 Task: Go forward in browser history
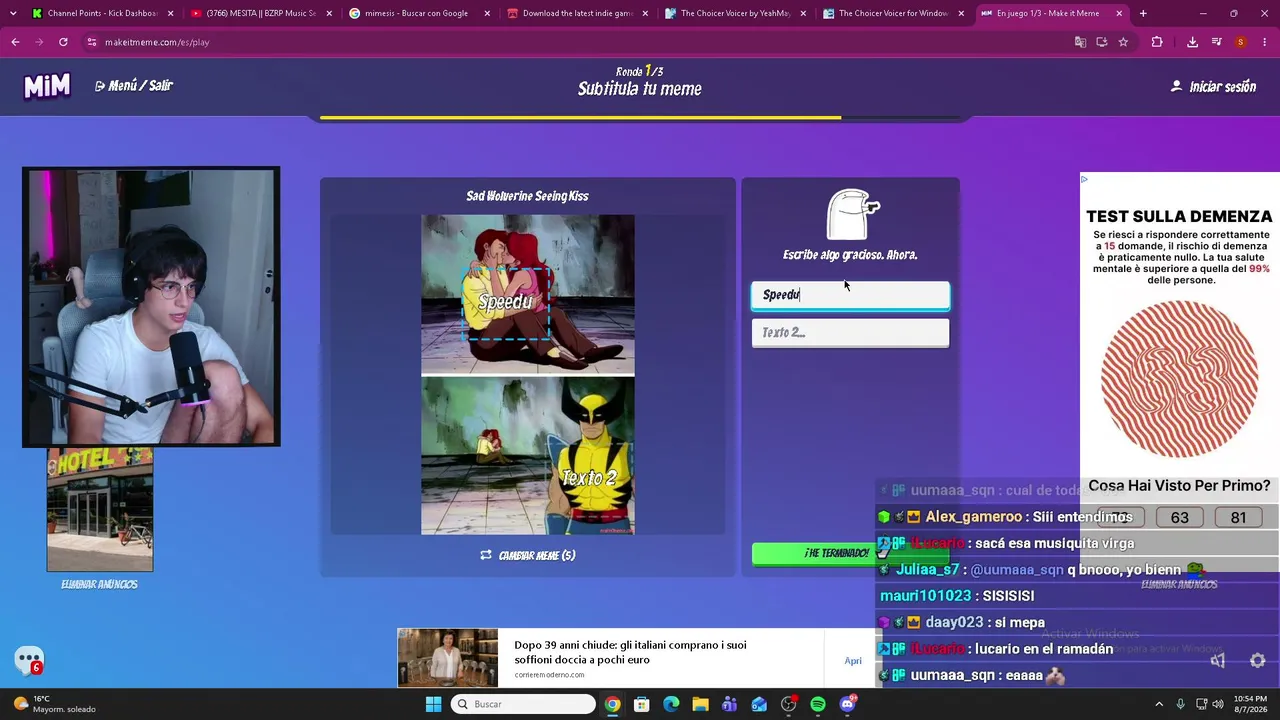click(x=39, y=42)
